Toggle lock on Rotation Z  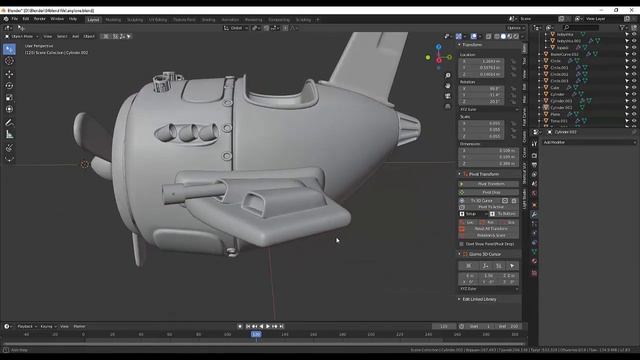(x=513, y=102)
